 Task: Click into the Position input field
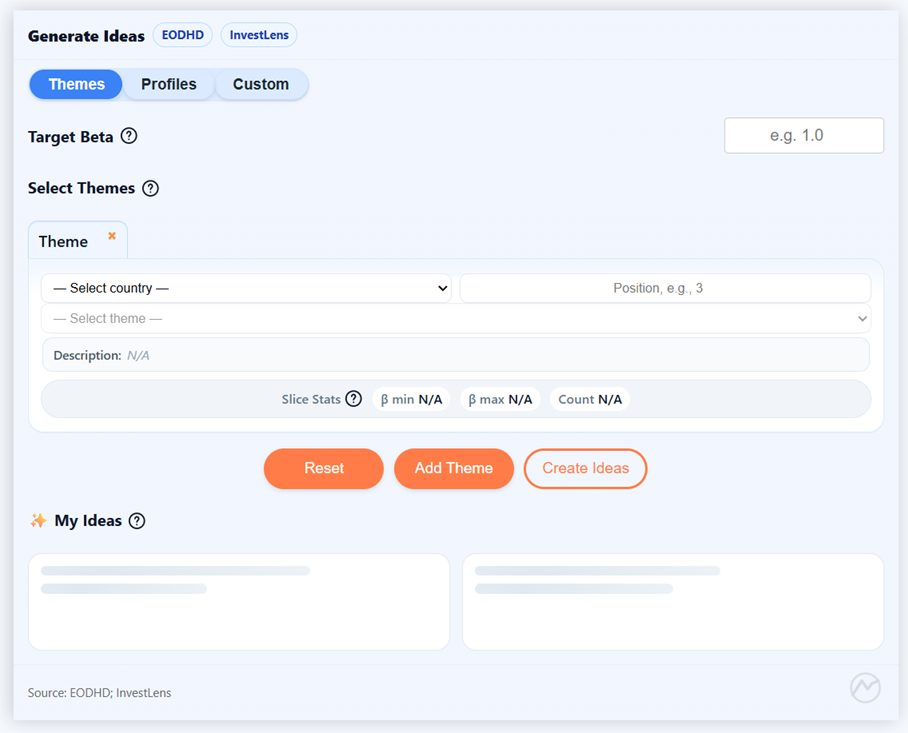tap(665, 288)
